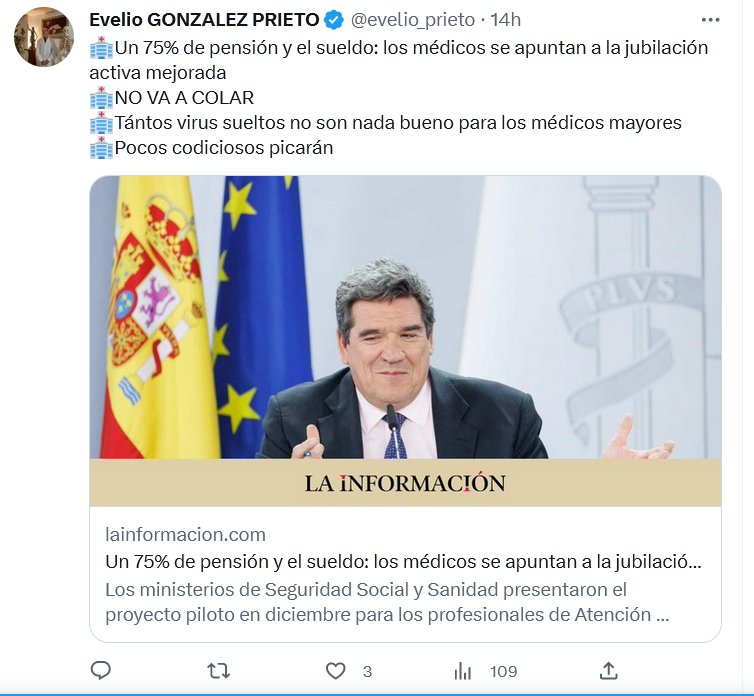Open the @evelio_prieto handle
The height and width of the screenshot is (696, 754).
pyautogui.click(x=413, y=20)
